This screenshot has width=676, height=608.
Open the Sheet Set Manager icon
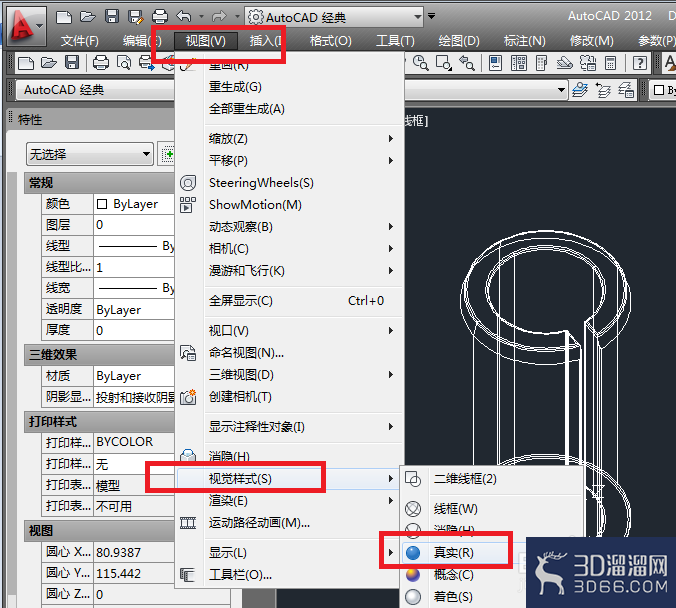[564, 63]
